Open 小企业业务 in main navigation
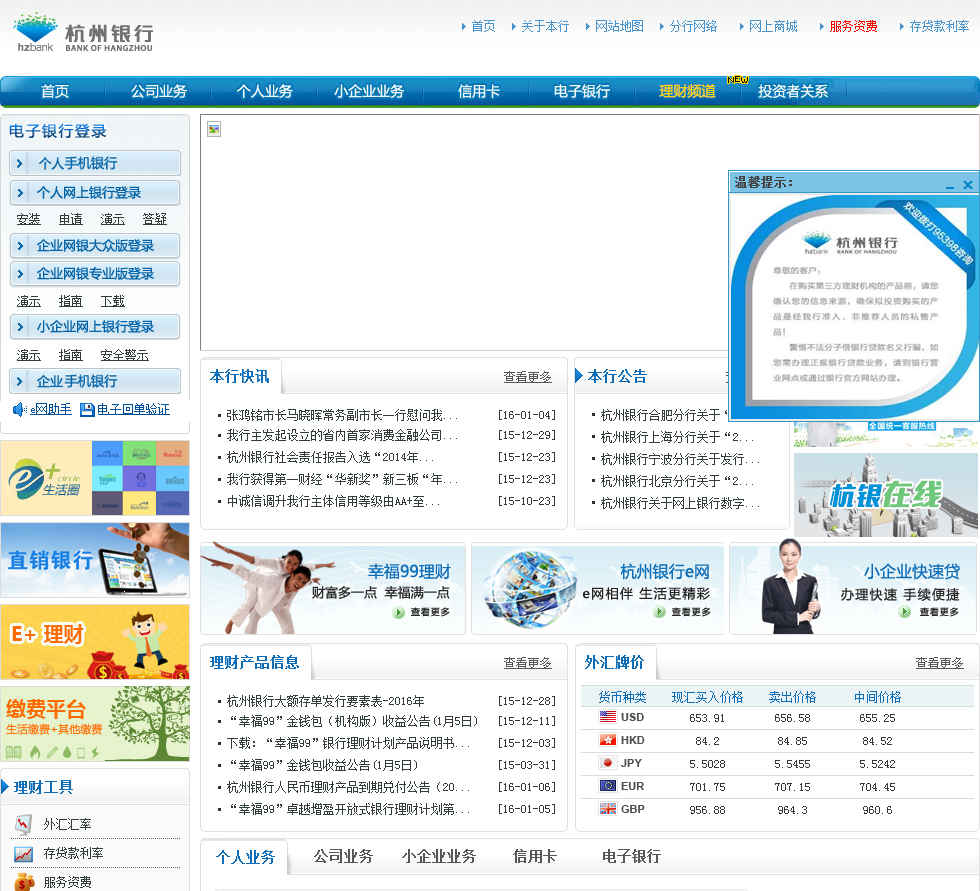The width and height of the screenshot is (980, 891). pos(369,91)
